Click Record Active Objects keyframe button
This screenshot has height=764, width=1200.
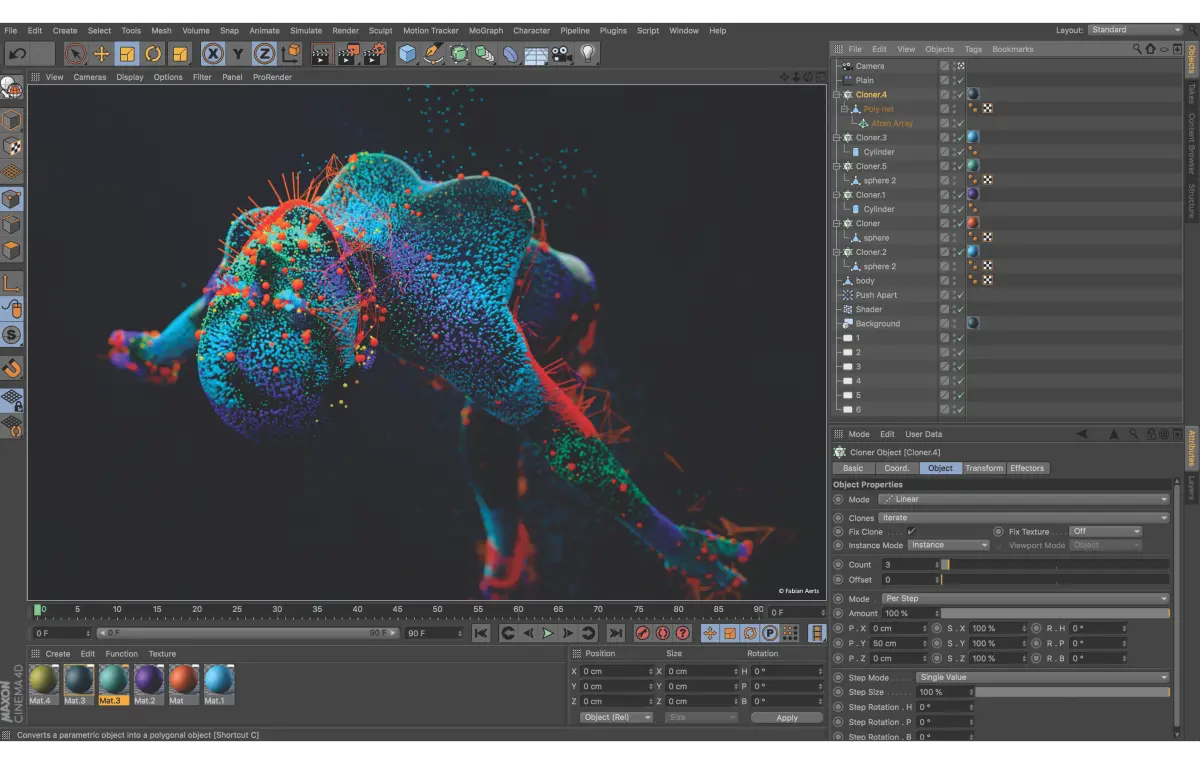[x=643, y=633]
